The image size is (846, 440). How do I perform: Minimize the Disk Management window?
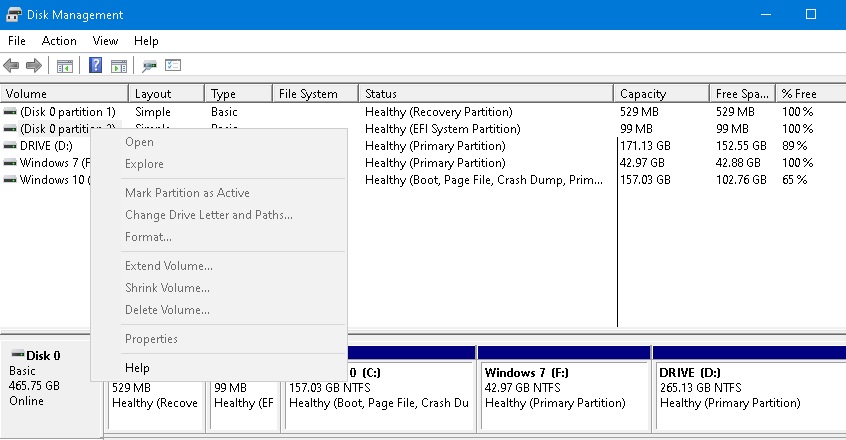coord(766,15)
